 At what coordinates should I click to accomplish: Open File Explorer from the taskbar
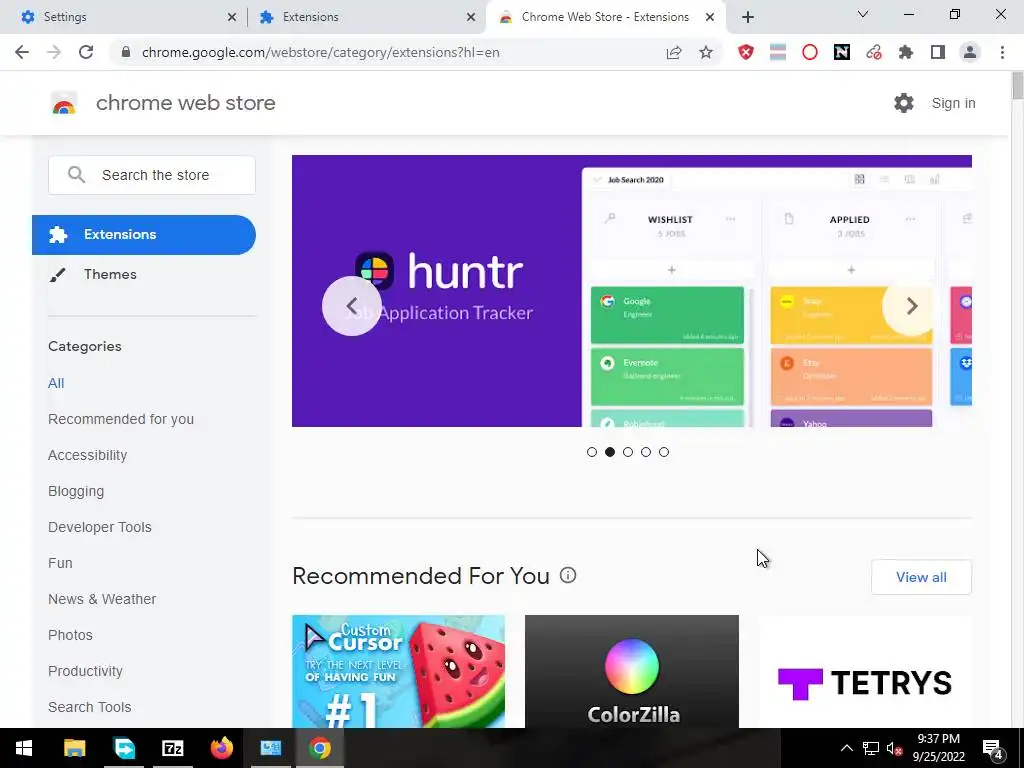coord(74,748)
